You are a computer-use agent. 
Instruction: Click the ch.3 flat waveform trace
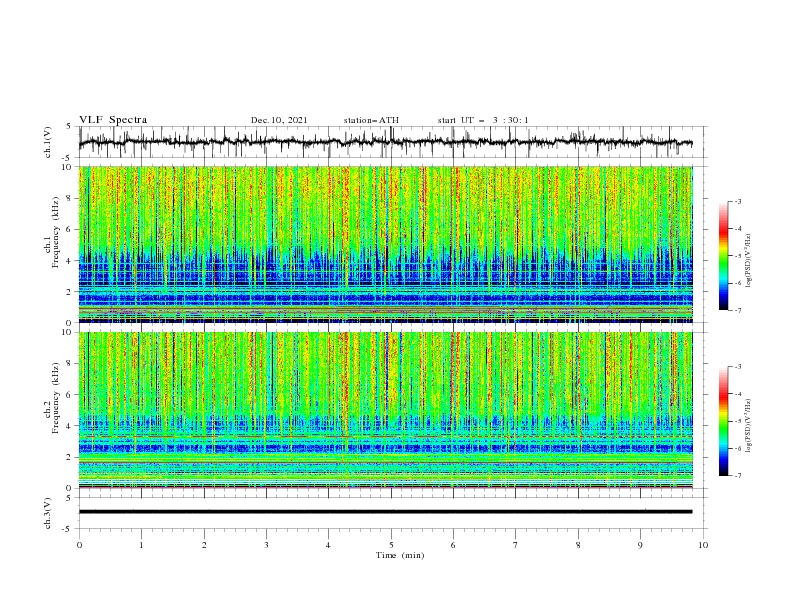click(385, 512)
